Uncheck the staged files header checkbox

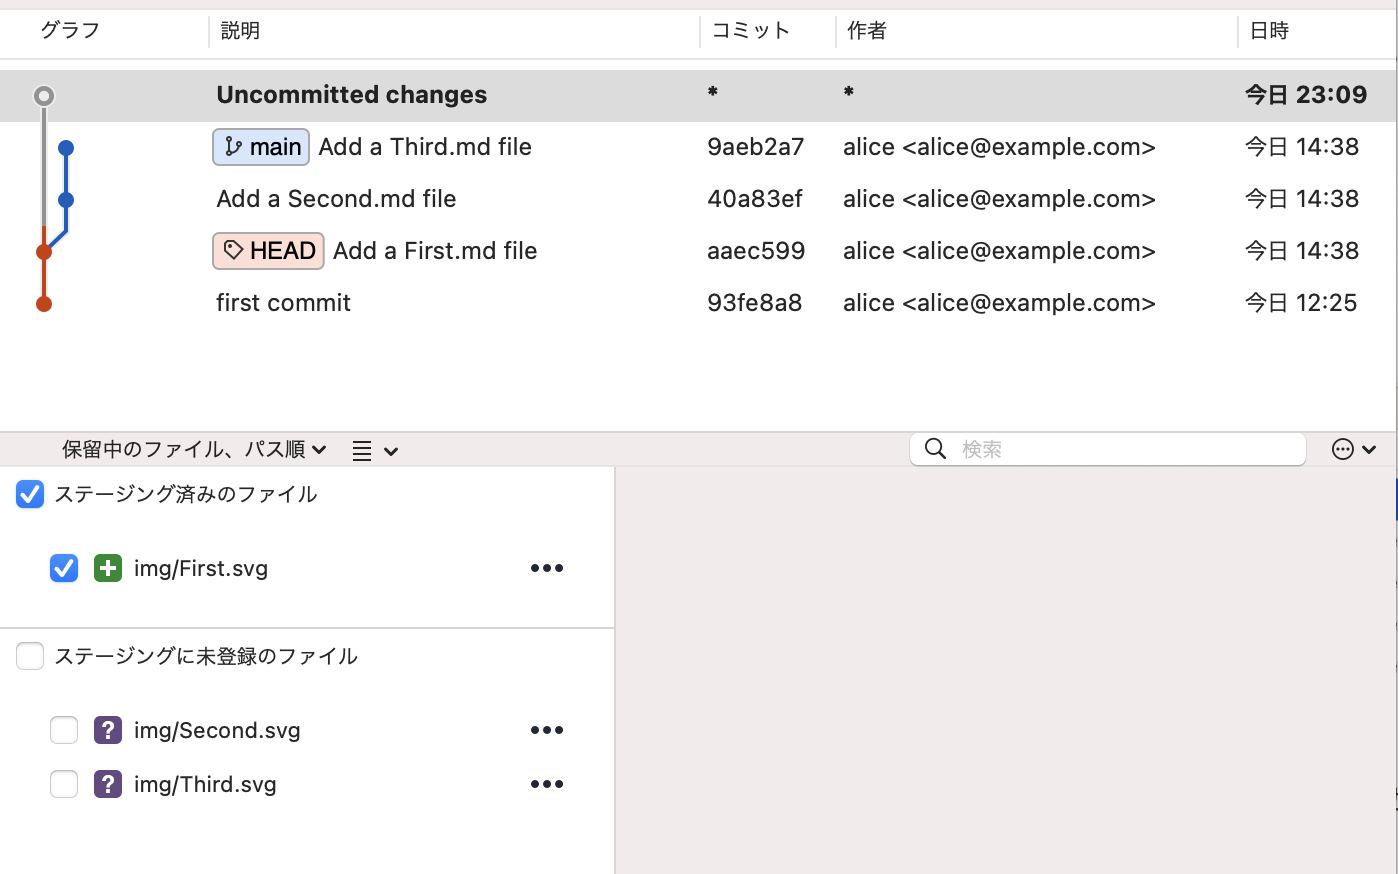click(x=30, y=494)
